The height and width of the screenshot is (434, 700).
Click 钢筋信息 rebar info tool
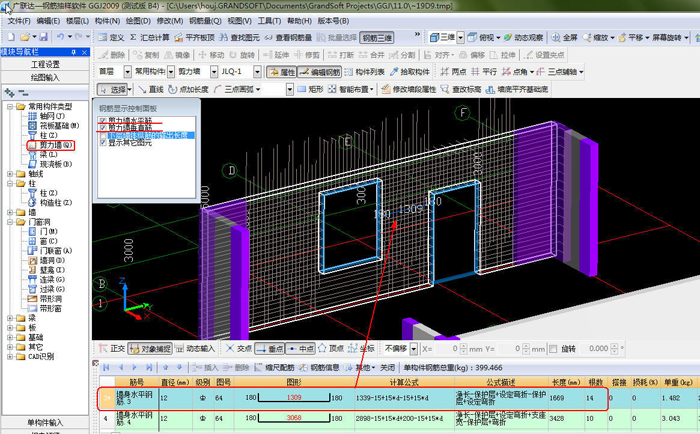319,367
